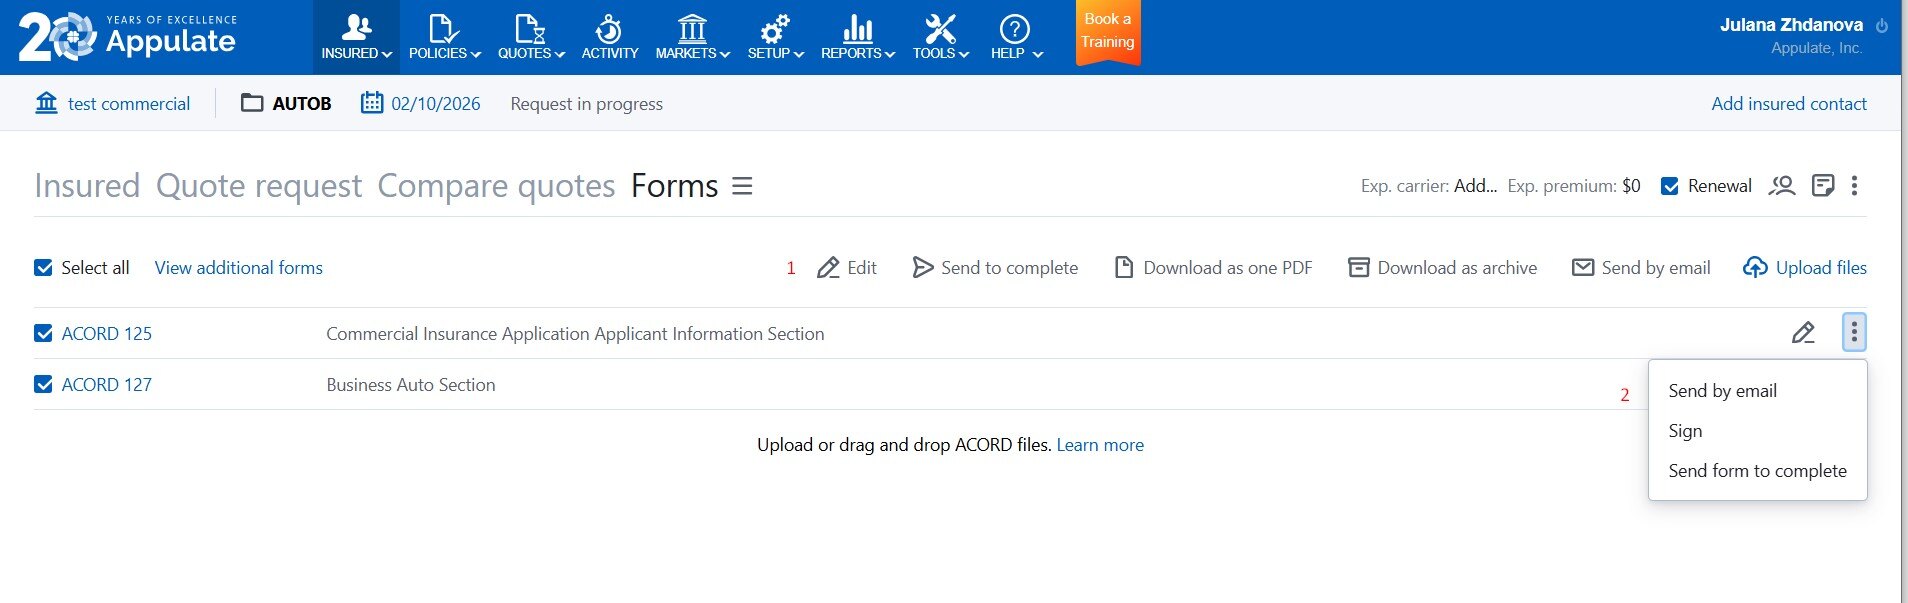Click the Activity stopwatch icon in top navigation
Image resolution: width=1908 pixels, height=603 pixels.
coord(609,30)
